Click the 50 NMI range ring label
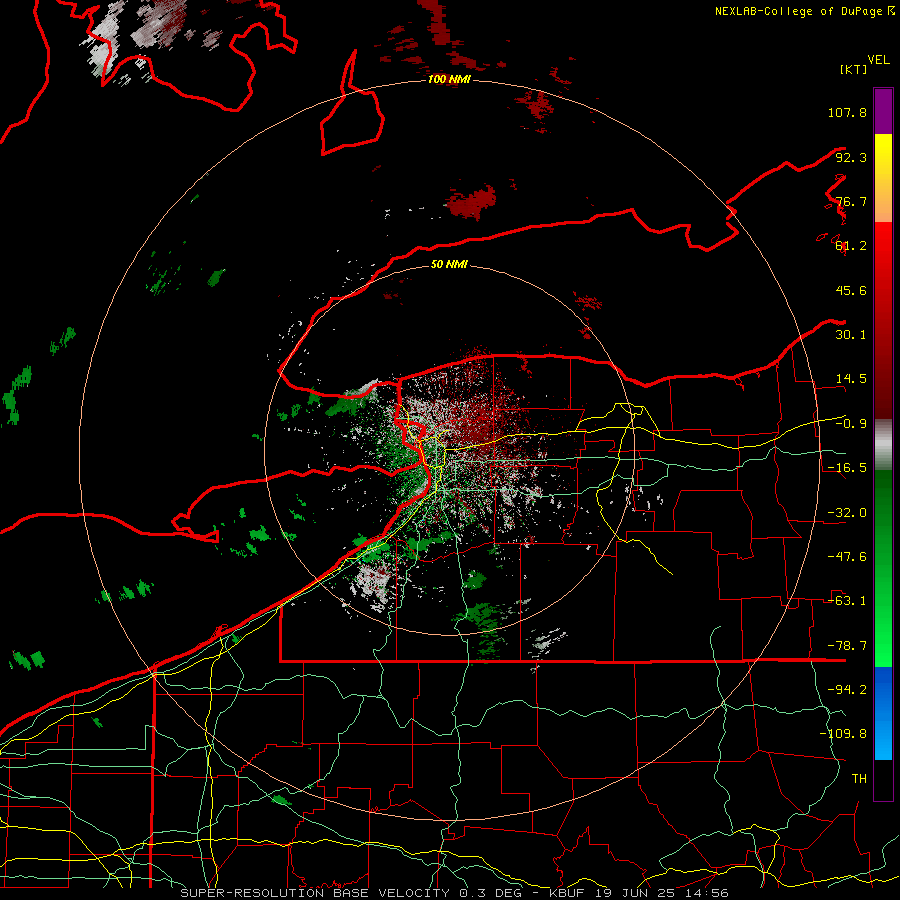Viewport: 900px width, 900px height. pos(449,264)
